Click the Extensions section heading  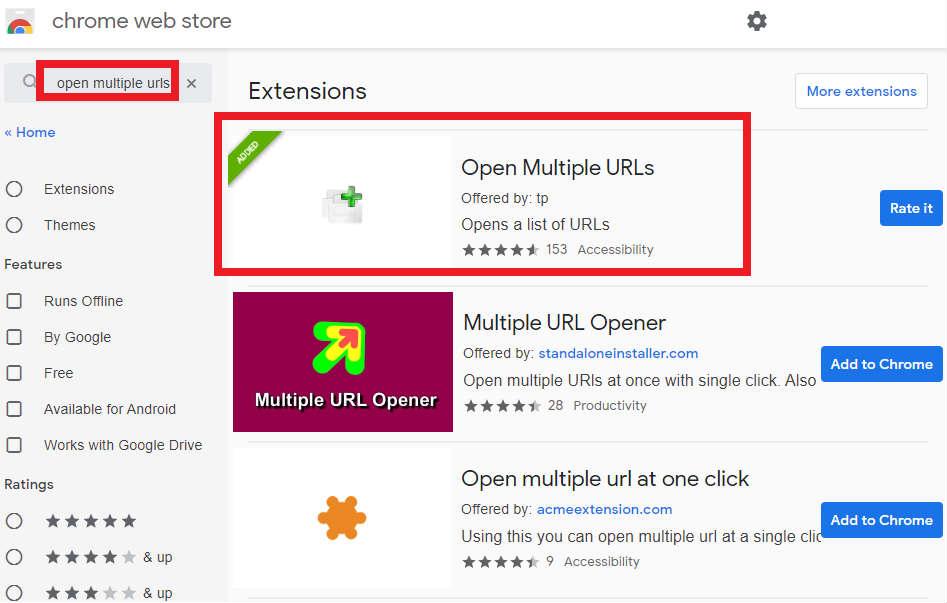coord(307,91)
